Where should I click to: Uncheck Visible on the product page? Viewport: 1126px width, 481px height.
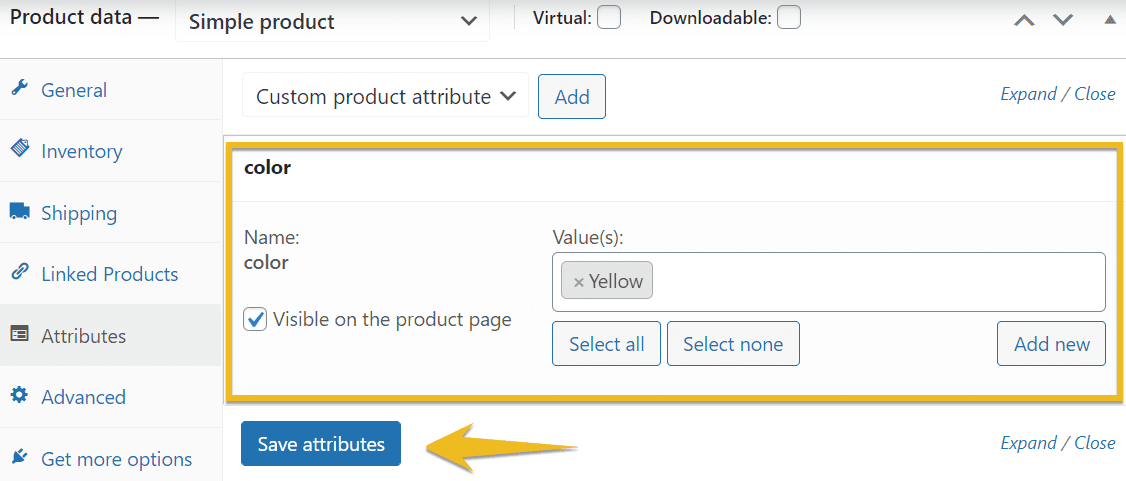tap(255, 319)
